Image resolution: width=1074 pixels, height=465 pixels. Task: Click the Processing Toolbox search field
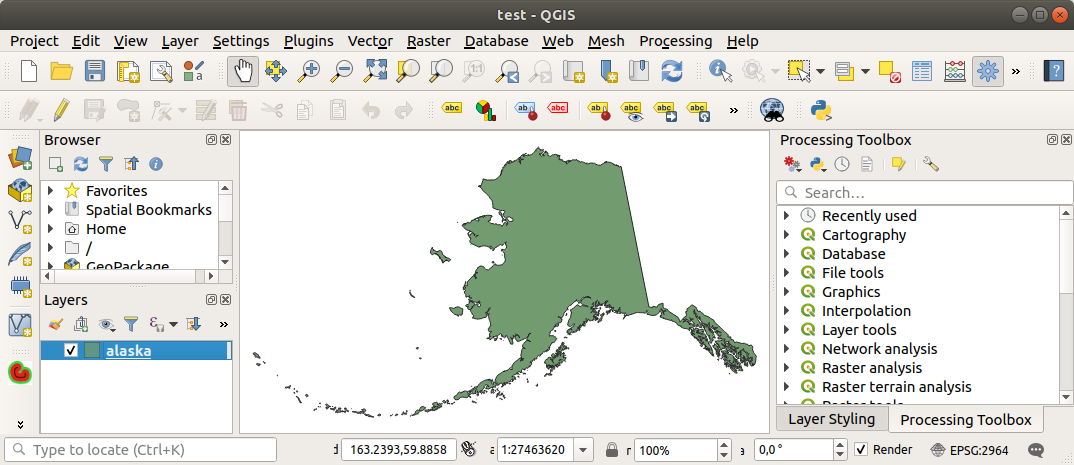pyautogui.click(x=923, y=192)
